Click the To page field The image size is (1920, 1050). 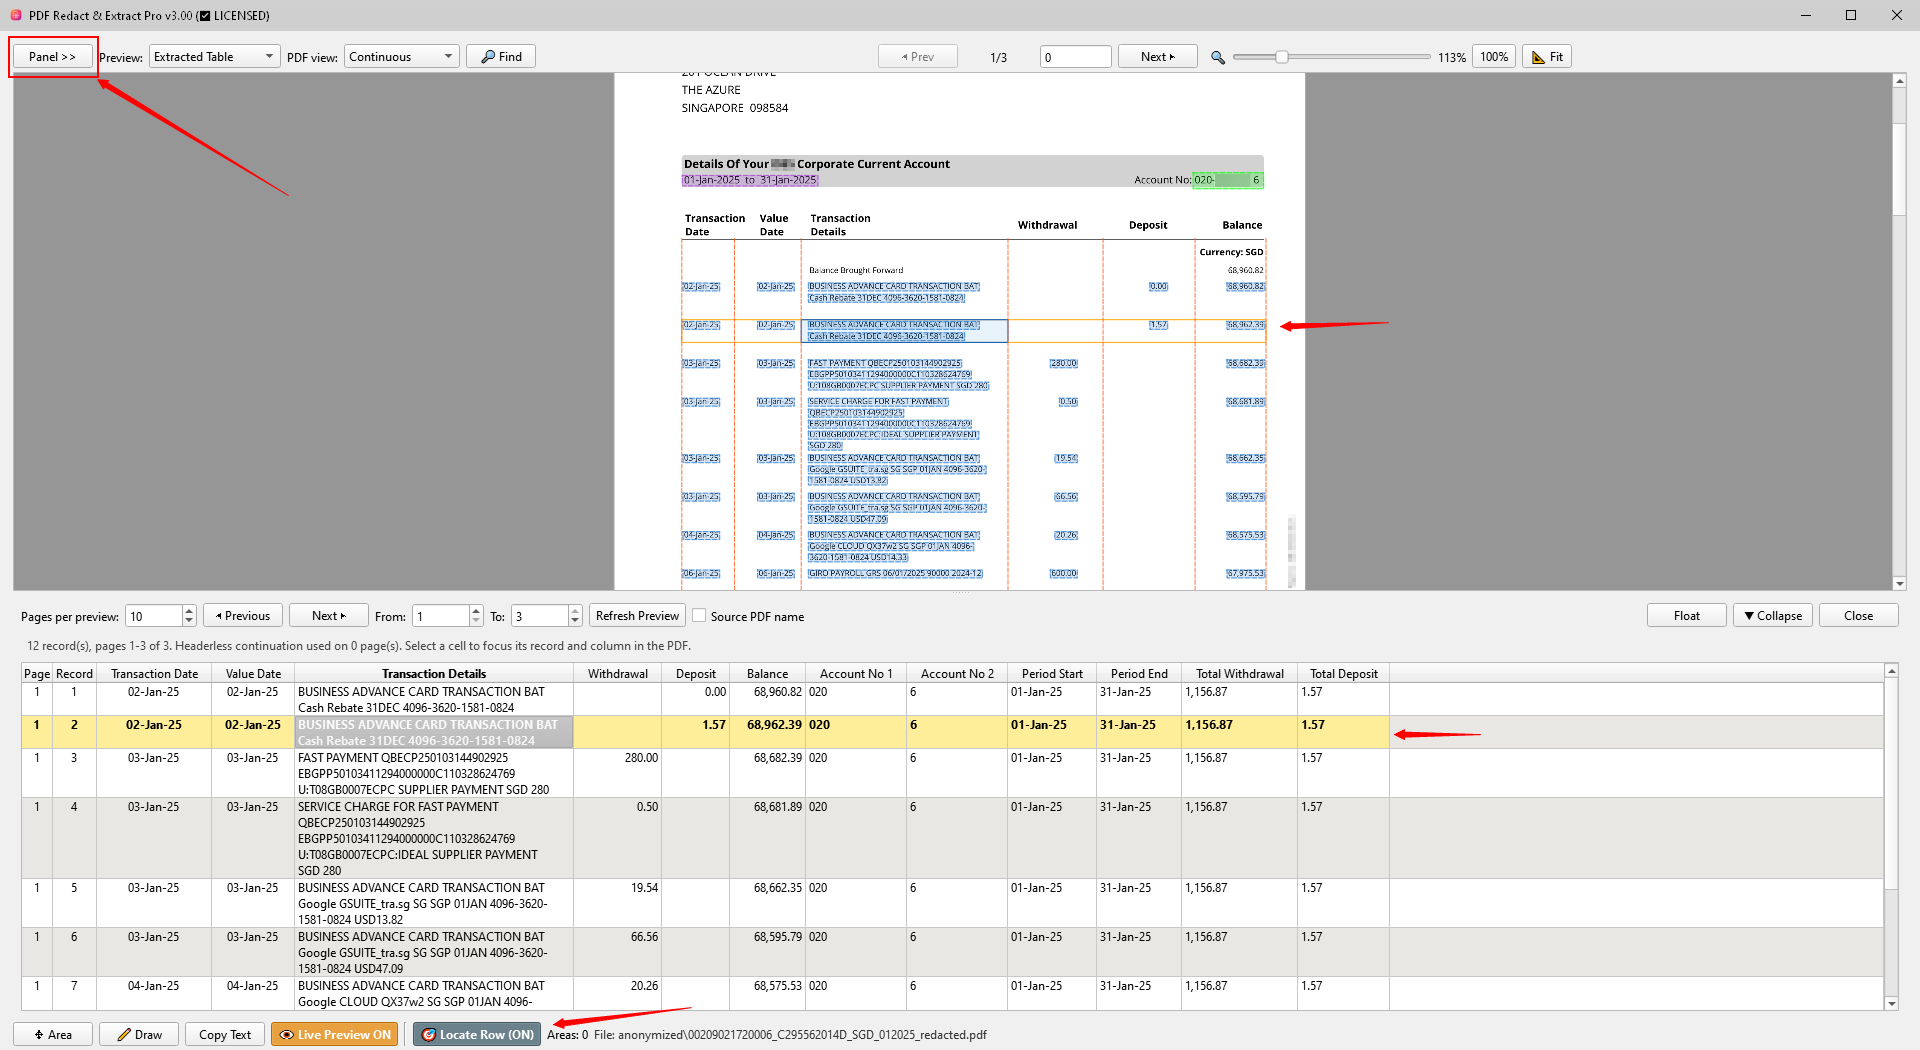[x=540, y=616]
